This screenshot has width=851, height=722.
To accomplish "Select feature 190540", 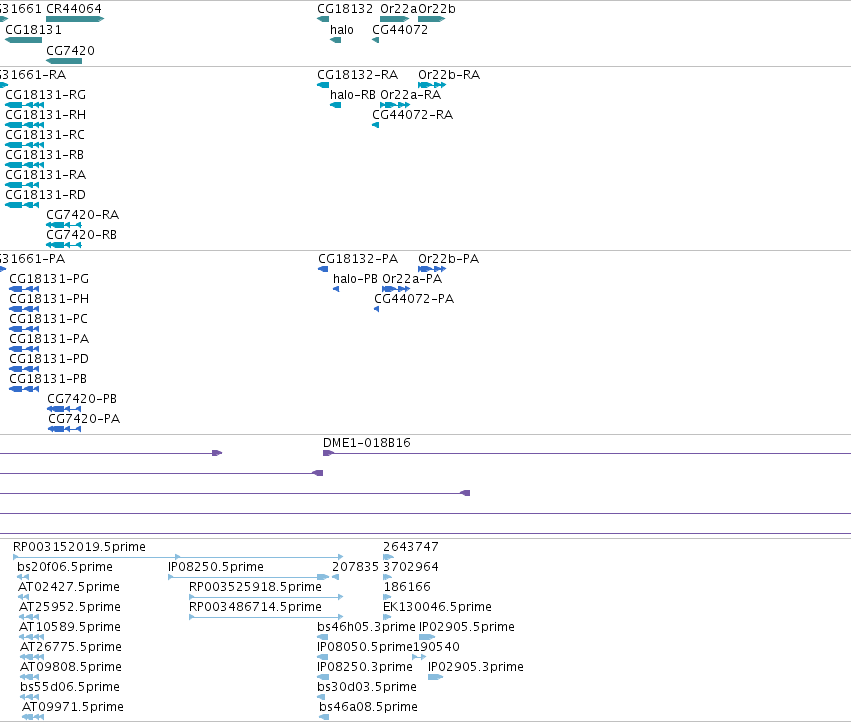I will click(x=436, y=647).
